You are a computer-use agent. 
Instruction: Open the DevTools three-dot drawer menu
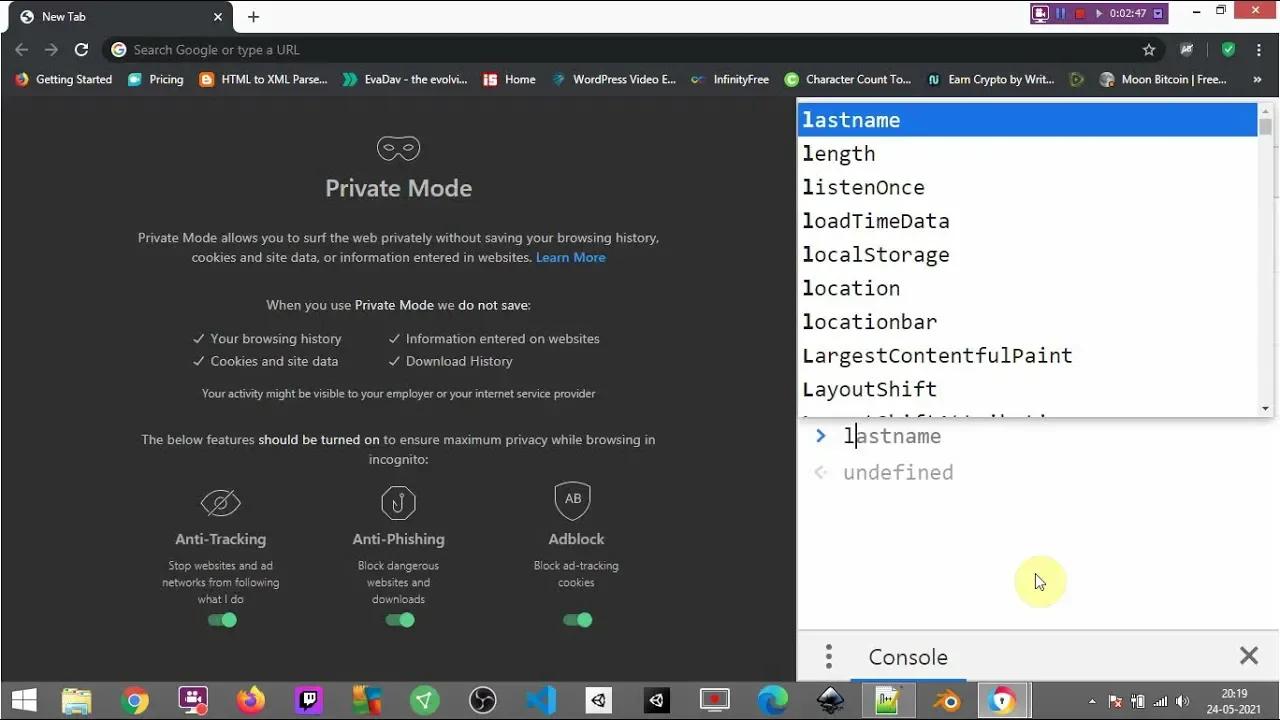pyautogui.click(x=828, y=657)
